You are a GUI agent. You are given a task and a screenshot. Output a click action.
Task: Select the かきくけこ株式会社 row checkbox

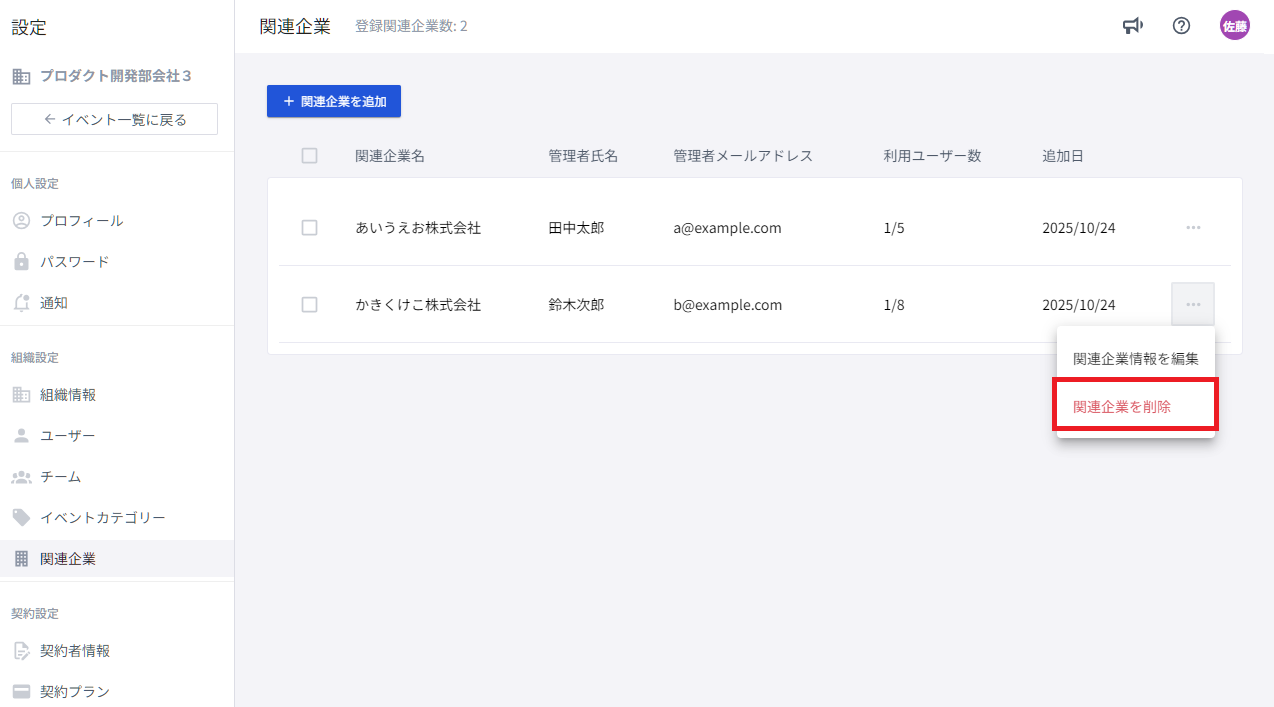pyautogui.click(x=309, y=305)
